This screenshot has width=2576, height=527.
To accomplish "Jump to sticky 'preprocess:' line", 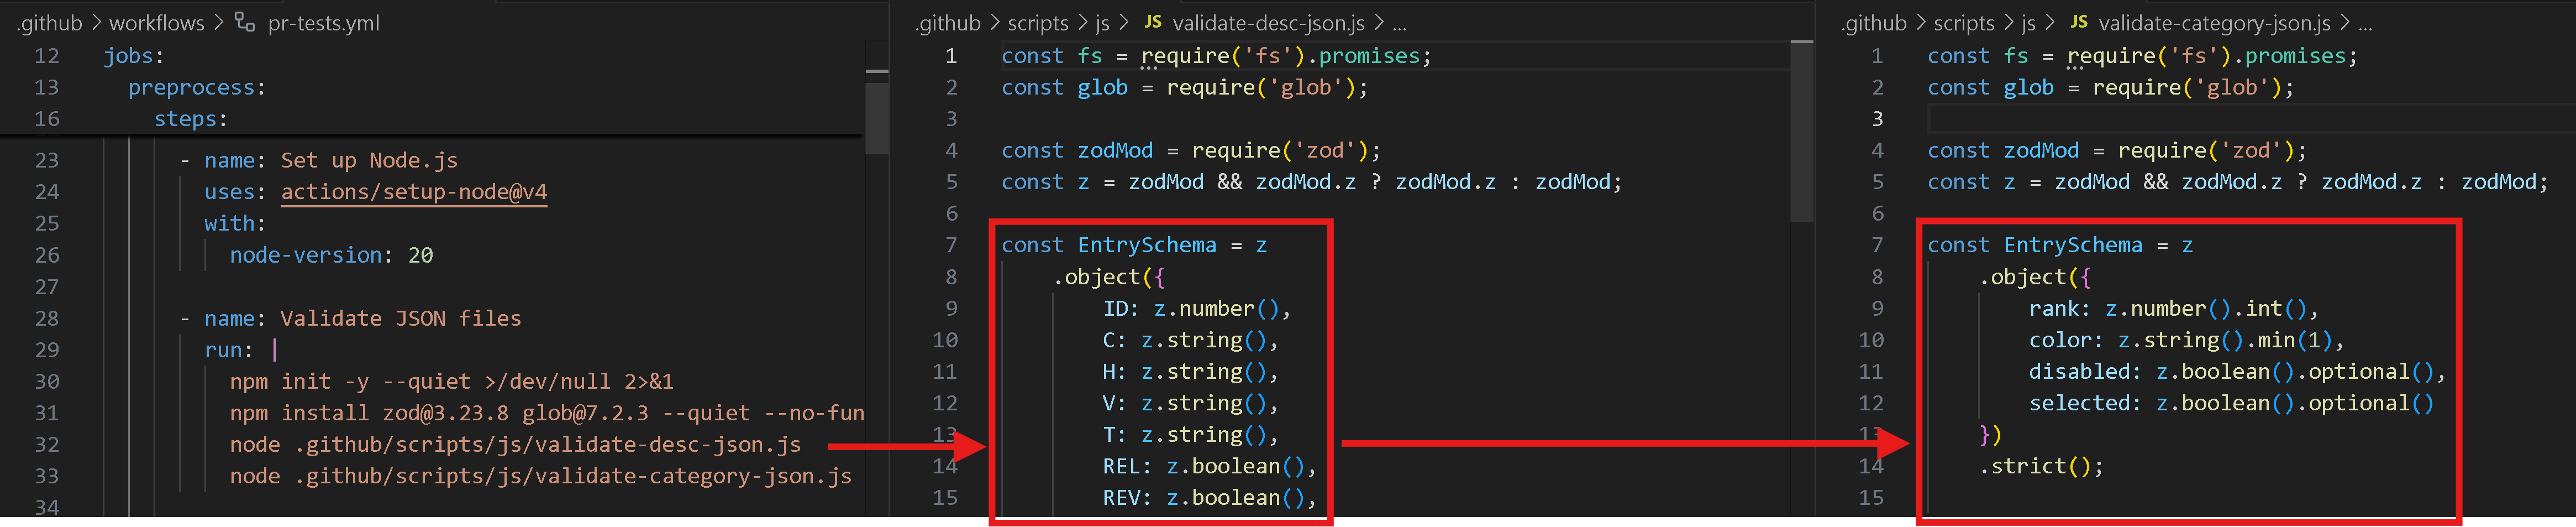I will click(x=197, y=87).
